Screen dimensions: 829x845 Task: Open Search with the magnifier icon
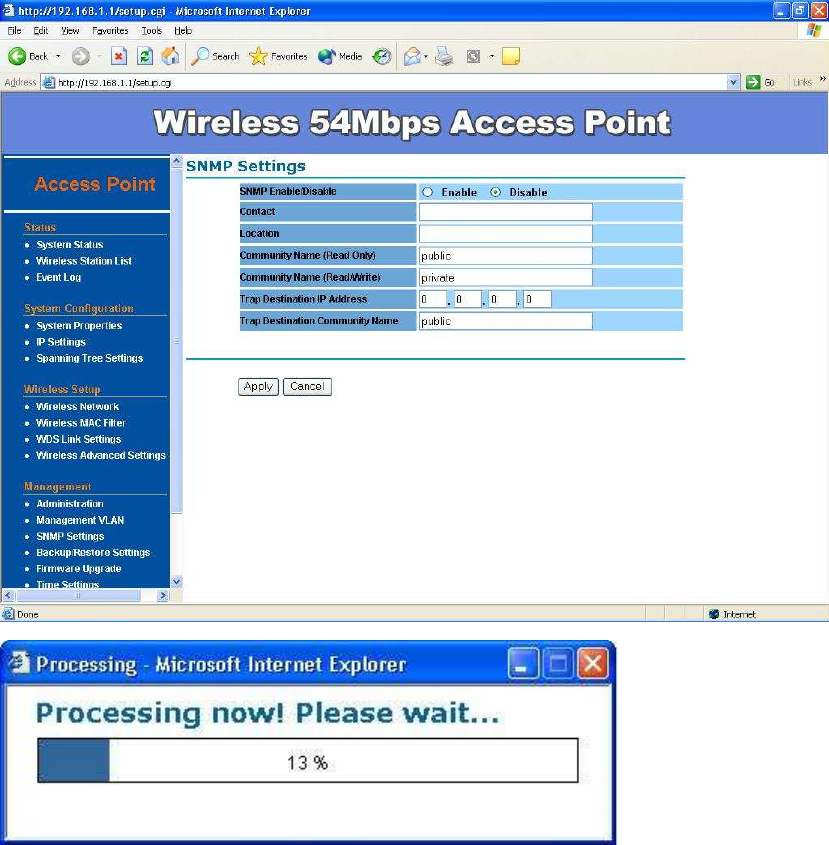(x=200, y=56)
